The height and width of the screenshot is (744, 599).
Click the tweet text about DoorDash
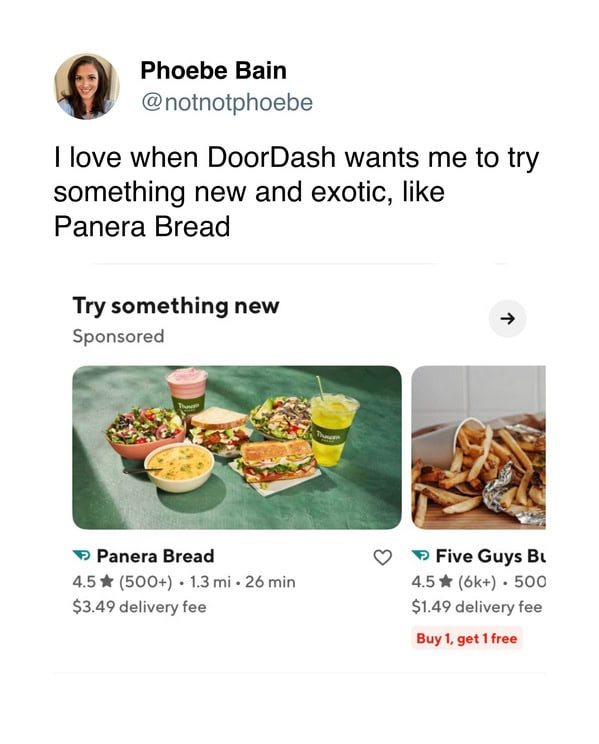297,192
